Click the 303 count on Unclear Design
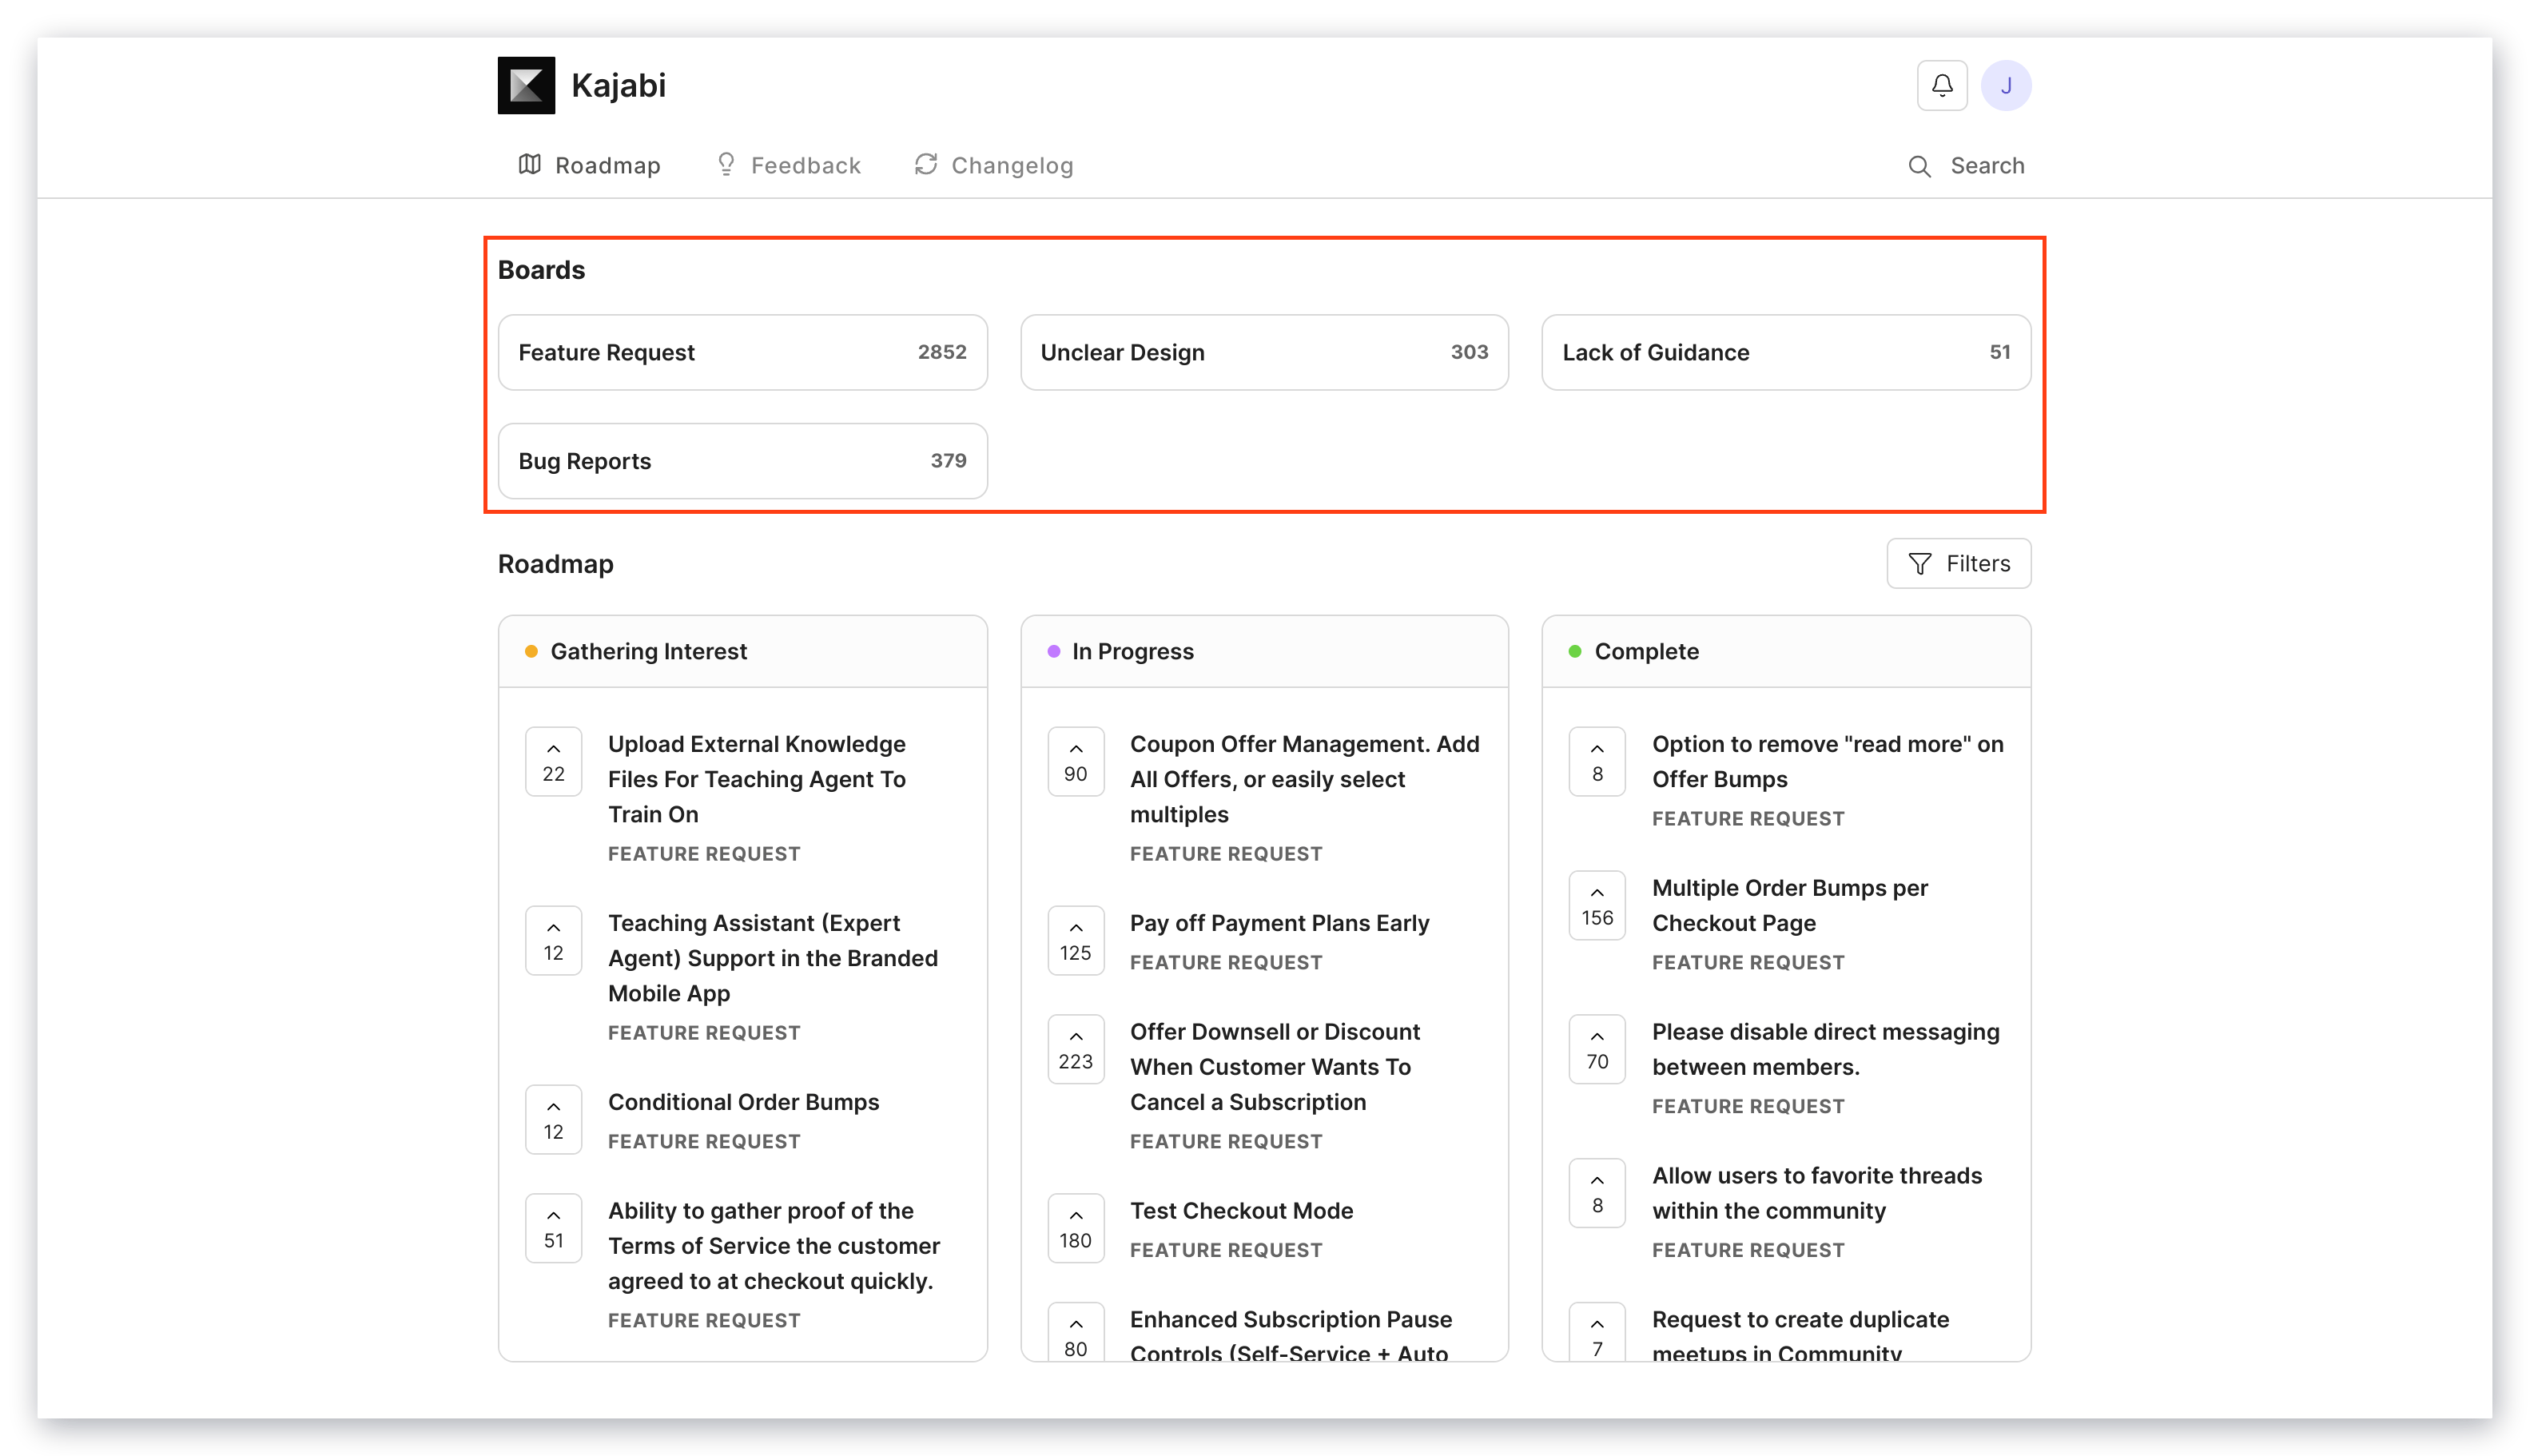Image resolution: width=2530 pixels, height=1456 pixels. (x=1469, y=352)
